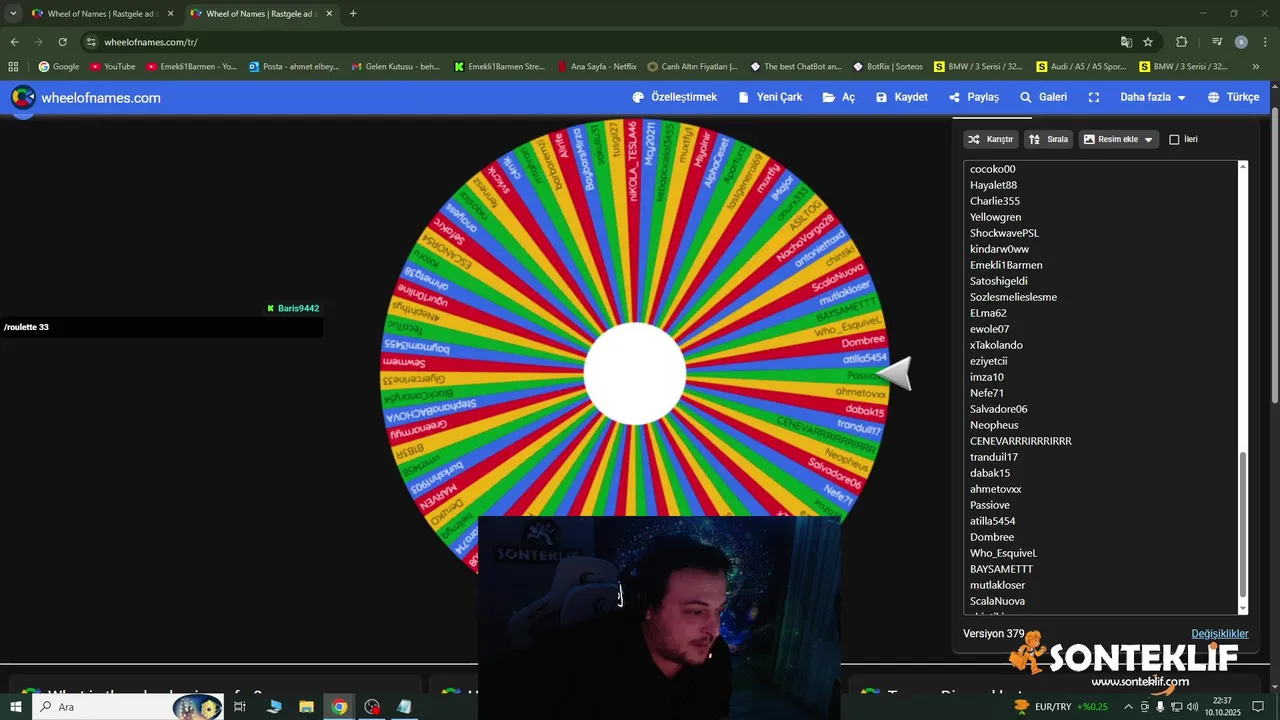Open a saved wheel with Aç
Screen dimensions: 1280x720
pyautogui.click(x=839, y=97)
